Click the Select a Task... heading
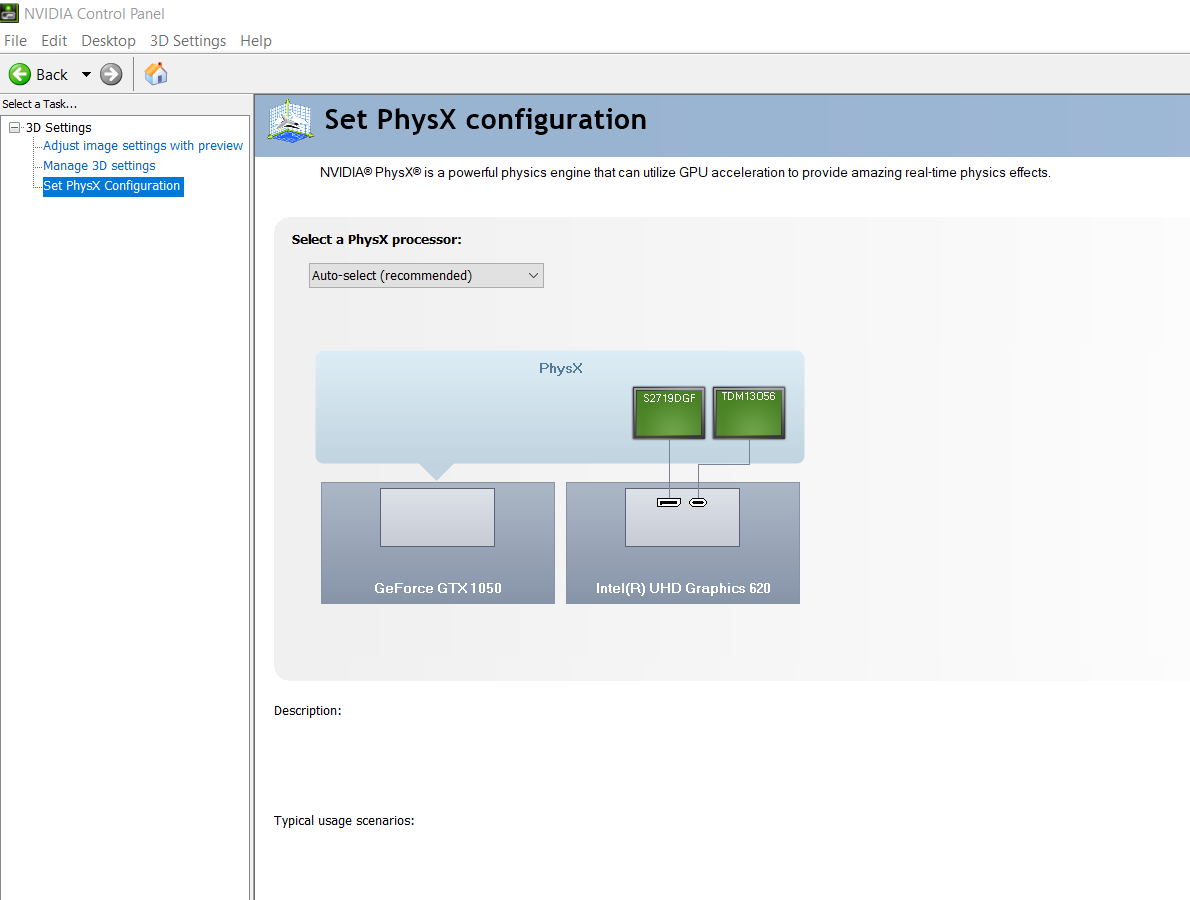Screen dimensions: 1190x900 pyautogui.click(x=39, y=104)
